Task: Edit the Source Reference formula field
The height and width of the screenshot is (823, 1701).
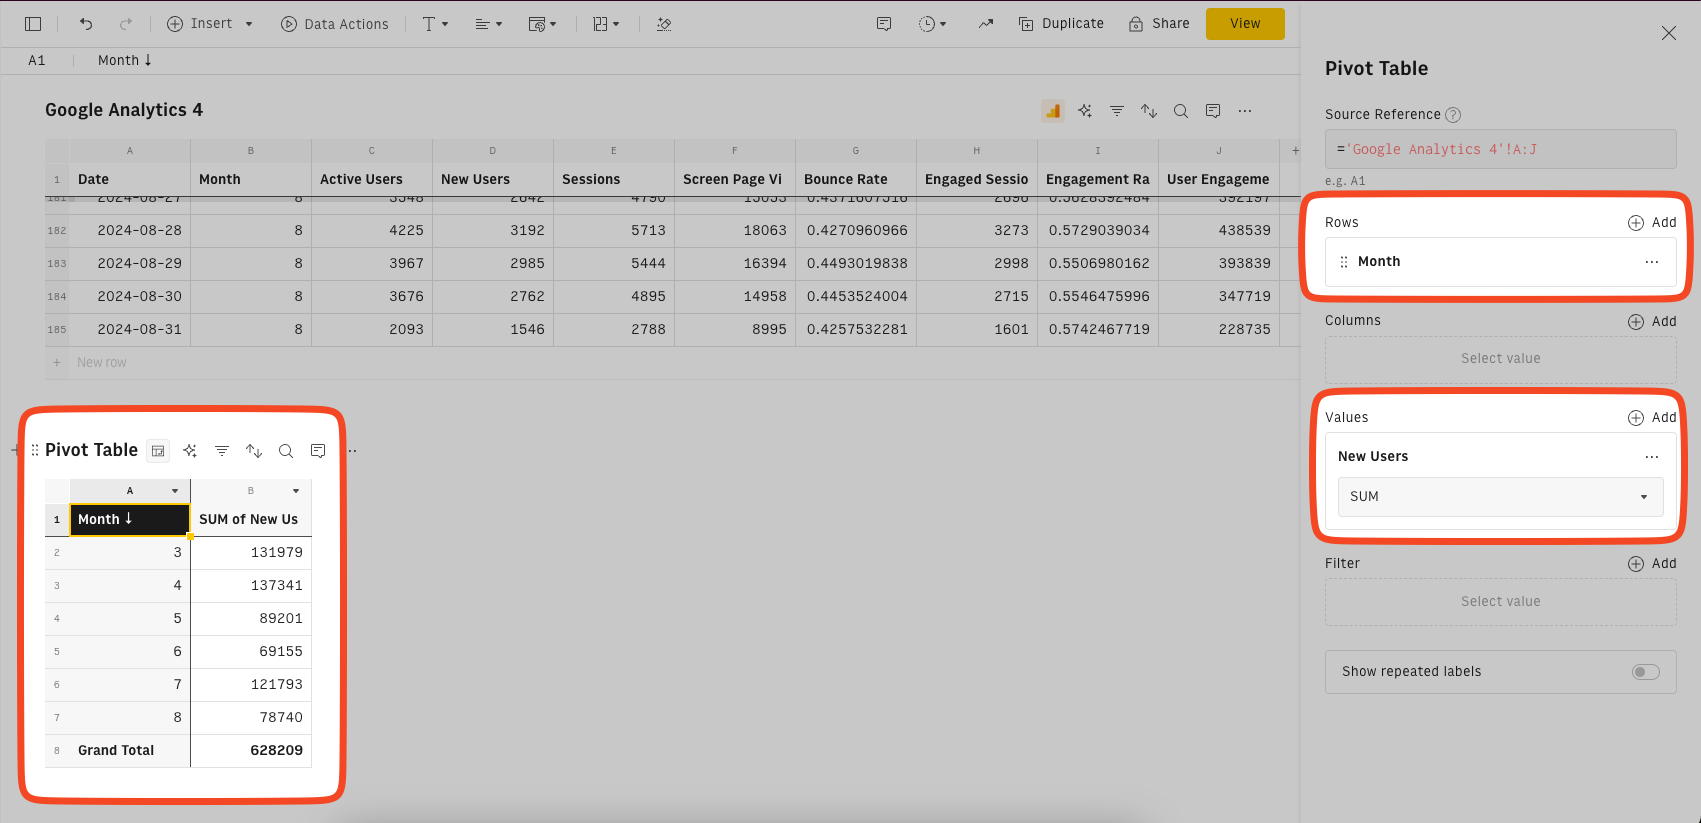Action: pyautogui.click(x=1500, y=149)
